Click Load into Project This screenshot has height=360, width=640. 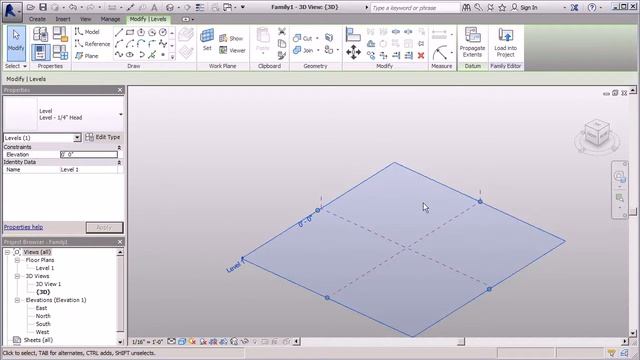coord(505,42)
